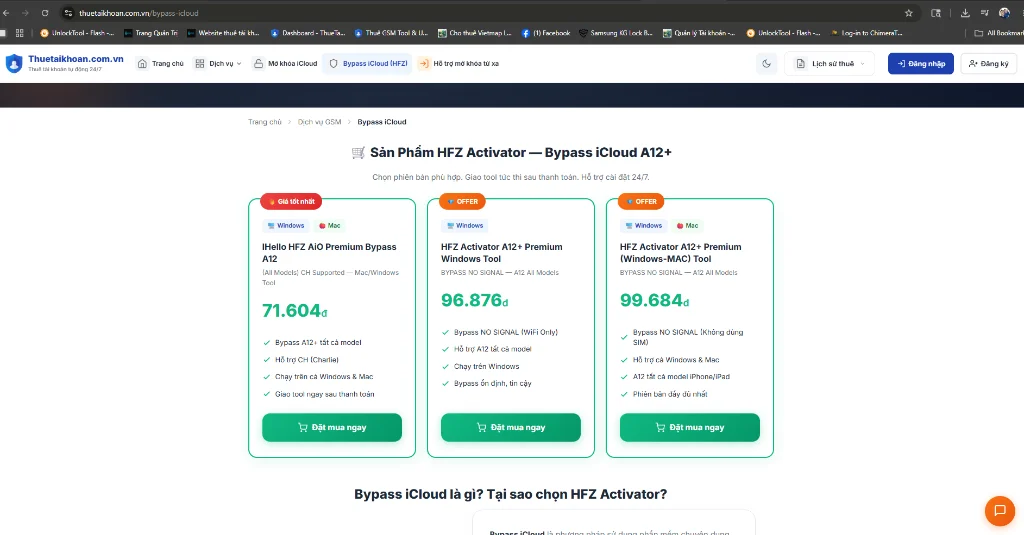The width and height of the screenshot is (1024, 535).
Task: Click the Trang chủ breadcrumb link
Action: 264,122
